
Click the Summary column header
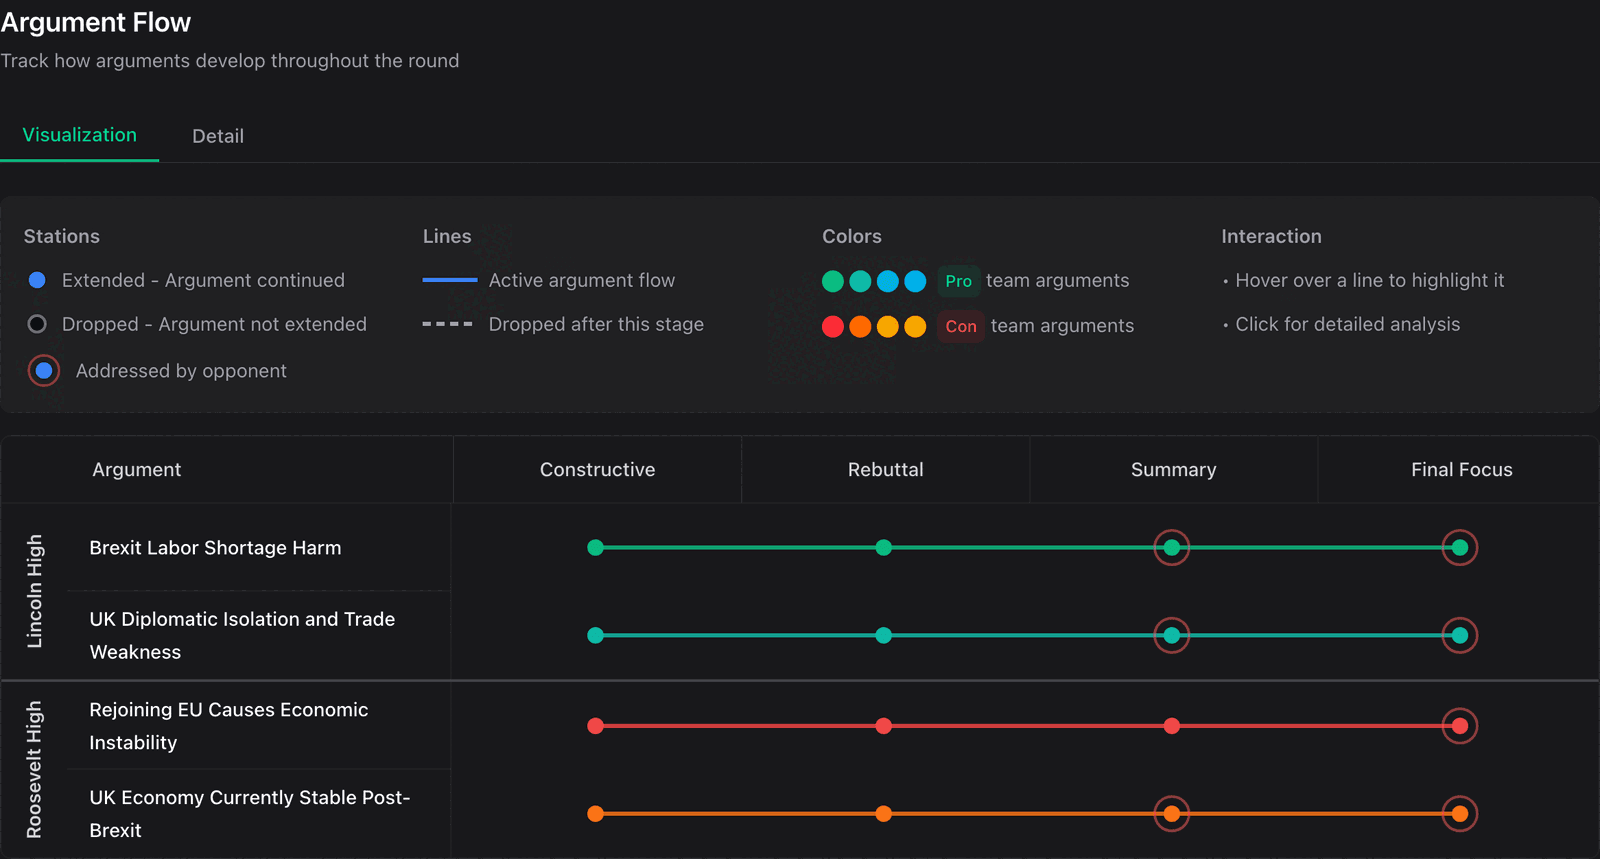[x=1173, y=470]
